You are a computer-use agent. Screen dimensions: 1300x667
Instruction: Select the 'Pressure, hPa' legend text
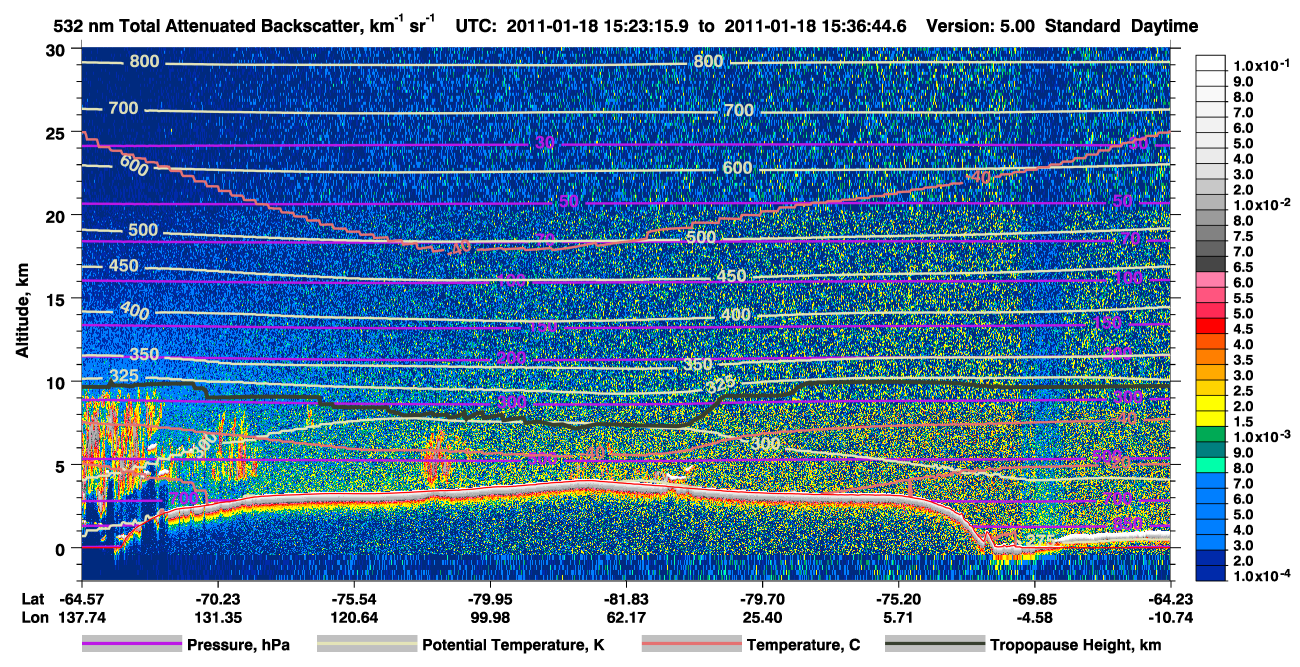pos(238,646)
